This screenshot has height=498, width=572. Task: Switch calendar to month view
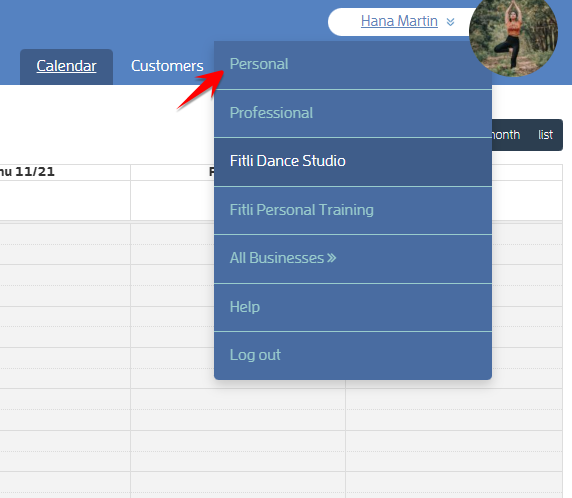coord(506,135)
